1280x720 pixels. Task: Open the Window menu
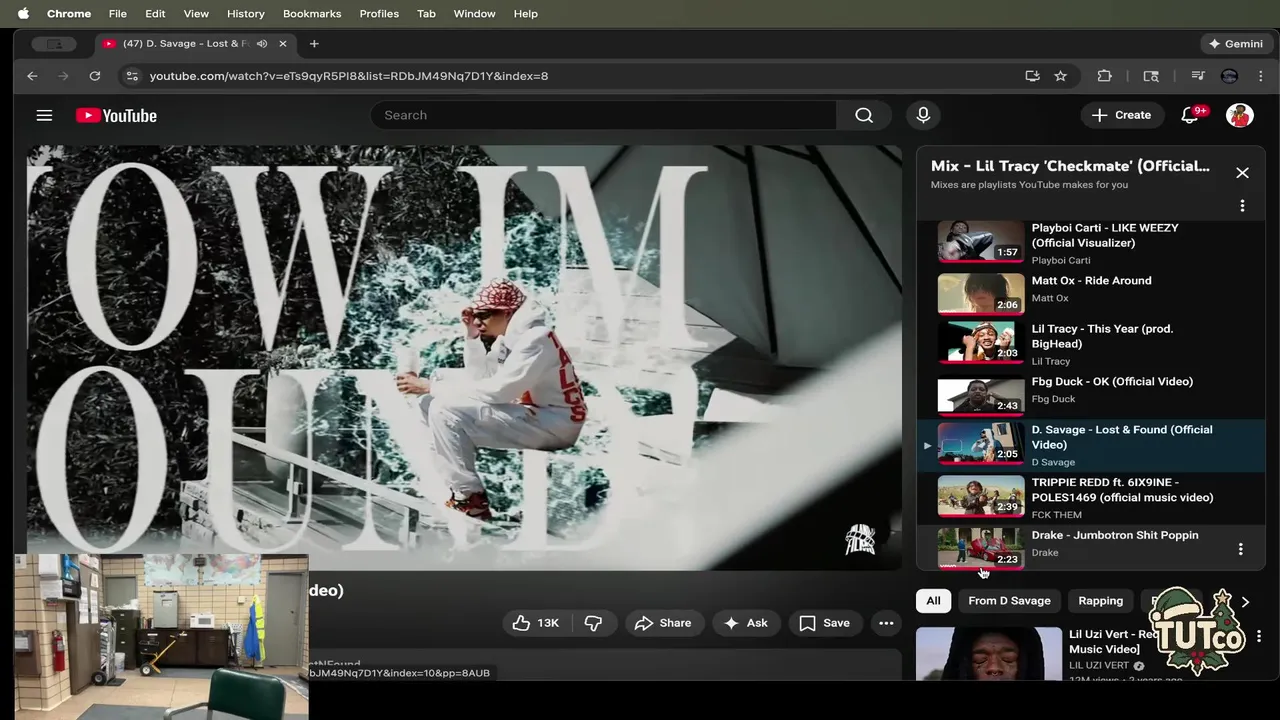coord(474,14)
